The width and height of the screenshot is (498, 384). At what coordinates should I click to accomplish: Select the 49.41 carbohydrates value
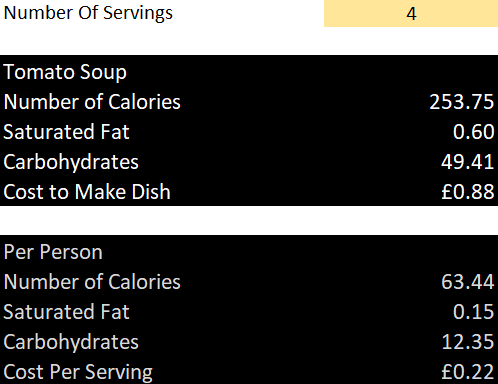(x=467, y=162)
